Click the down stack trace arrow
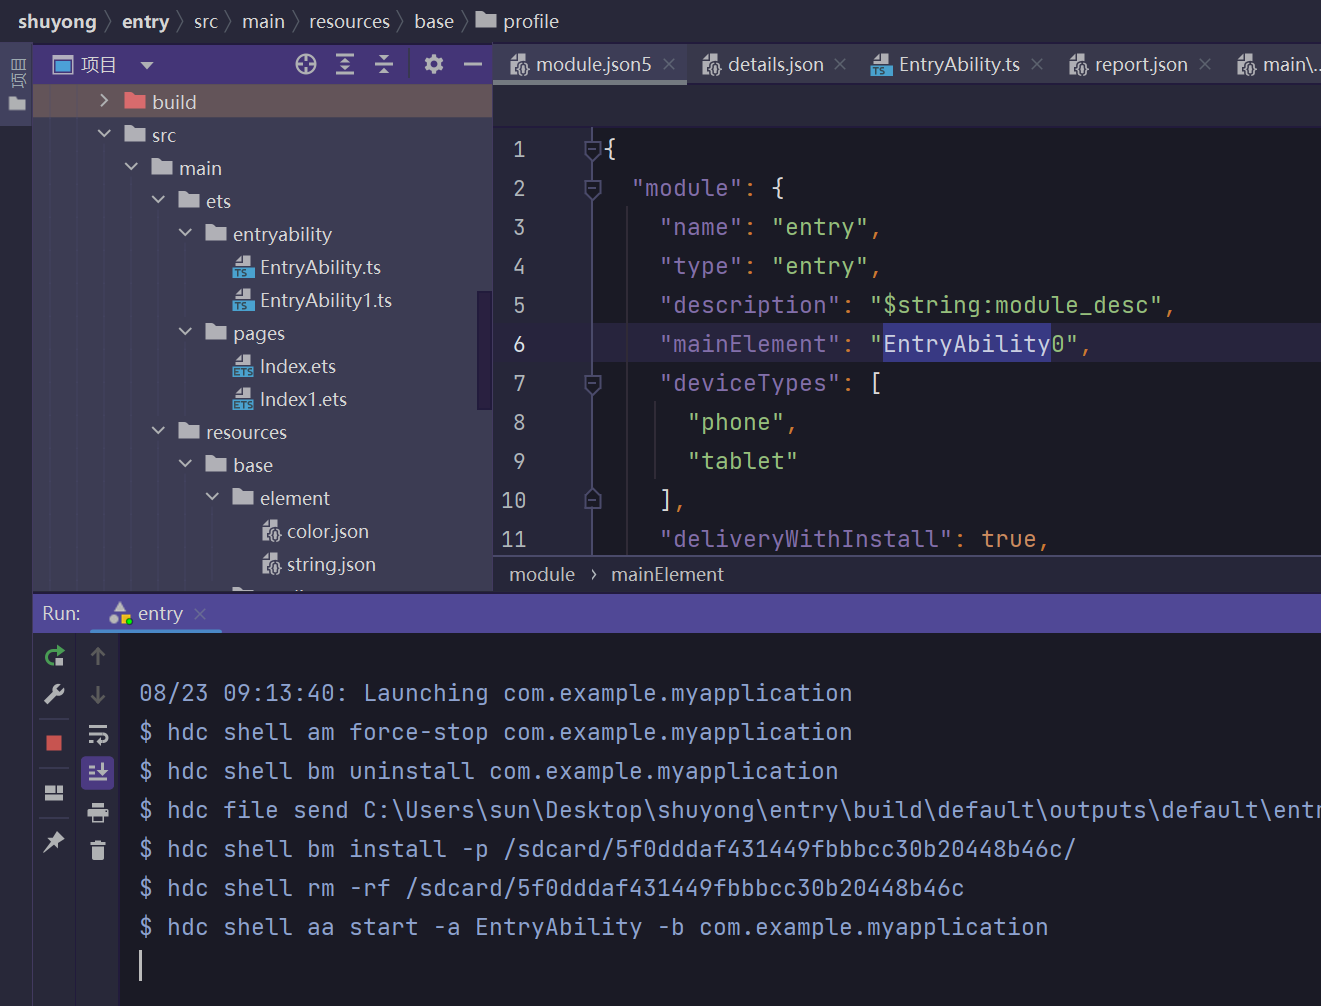Screen dimensions: 1321x1006 point(98,695)
